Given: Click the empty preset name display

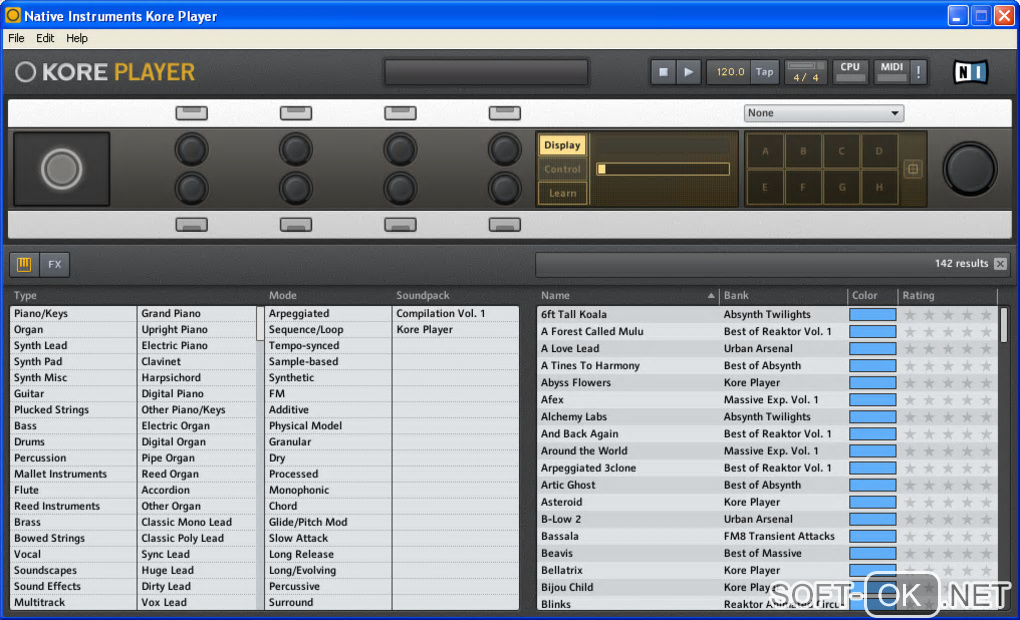Looking at the screenshot, I should pyautogui.click(x=487, y=72).
